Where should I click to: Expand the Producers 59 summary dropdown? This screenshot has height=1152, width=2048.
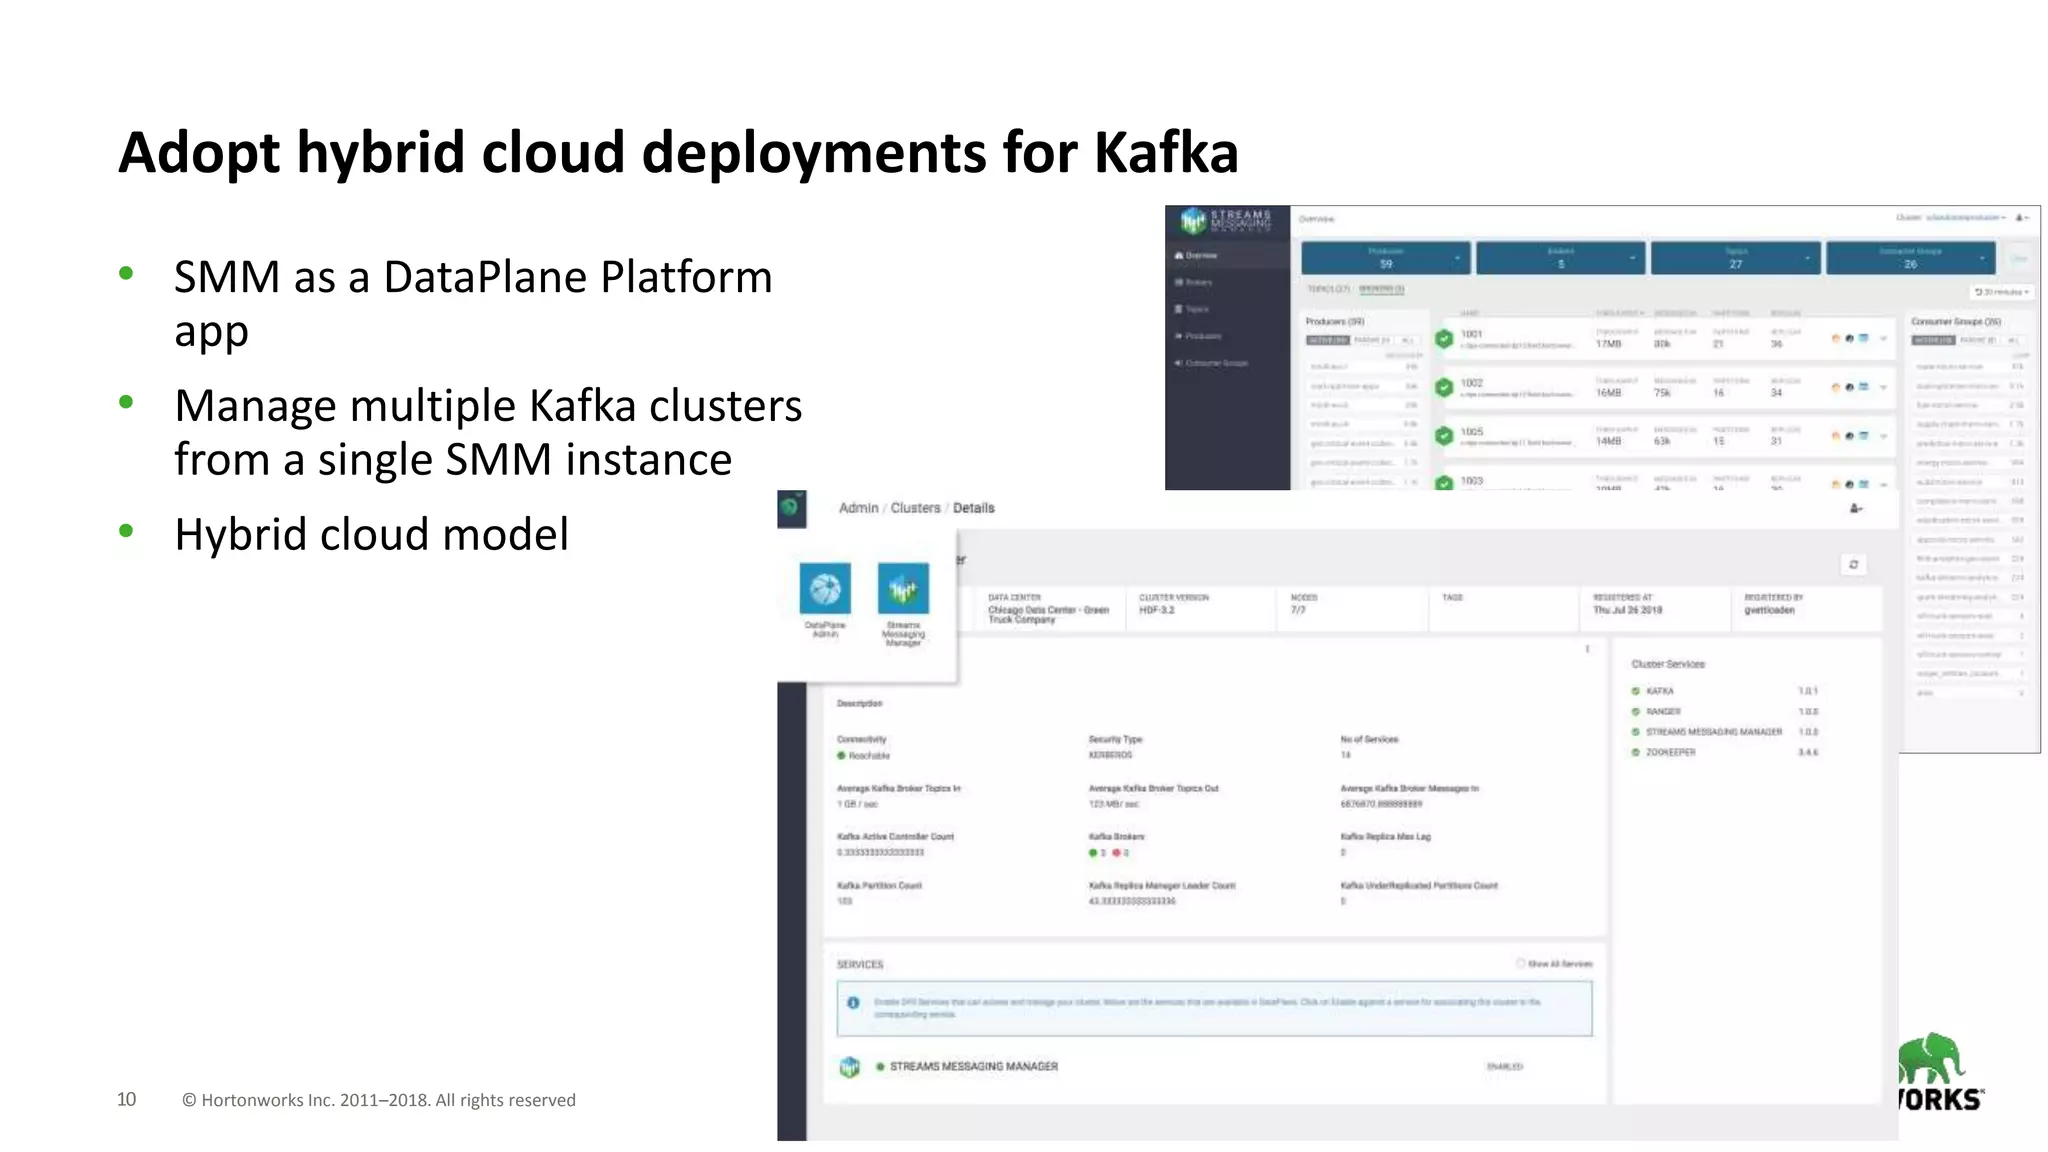tap(1457, 259)
